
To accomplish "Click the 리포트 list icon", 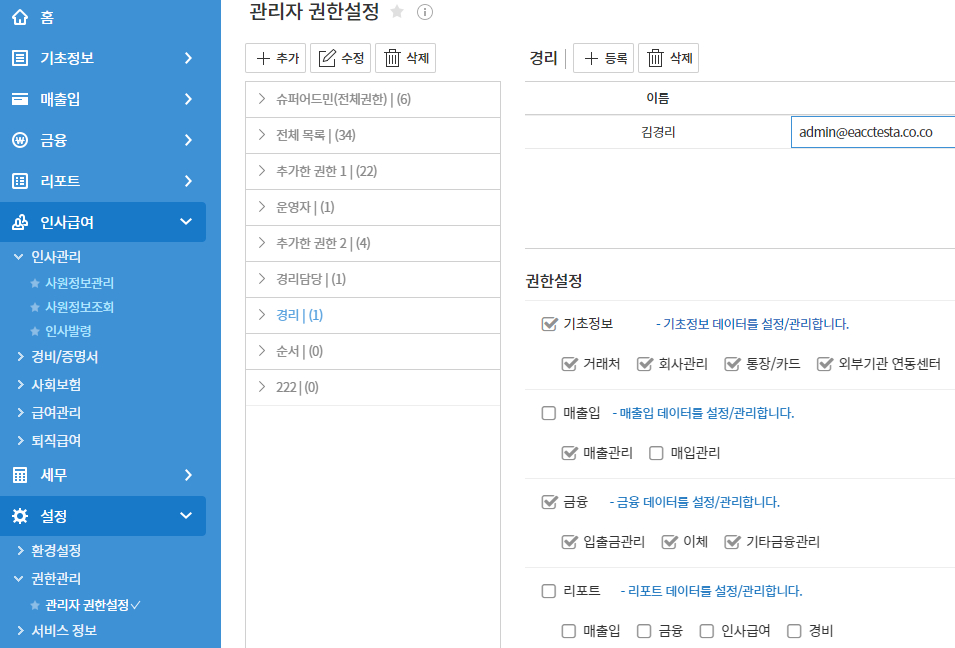I will [19, 181].
